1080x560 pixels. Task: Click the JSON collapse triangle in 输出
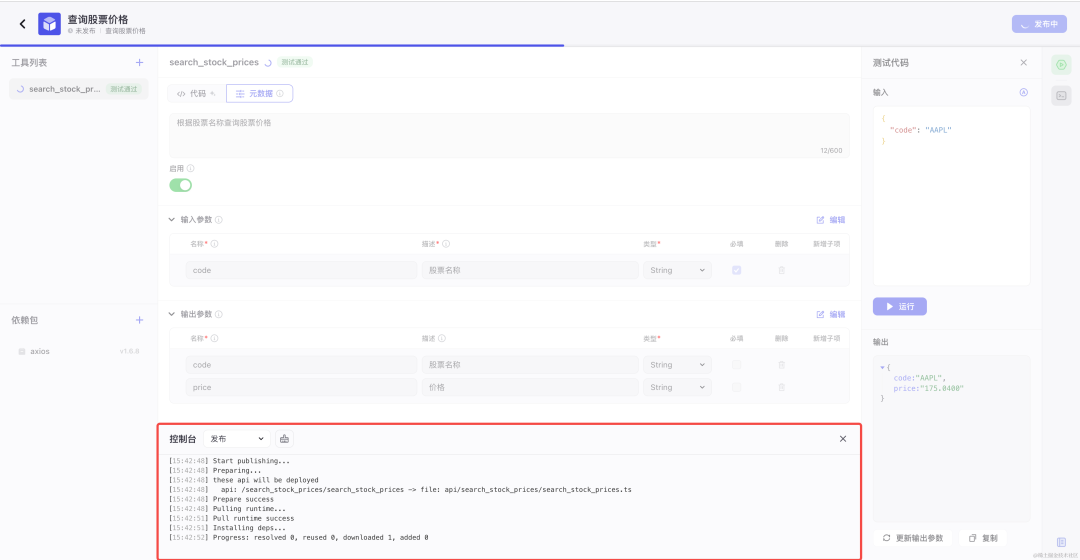point(882,367)
